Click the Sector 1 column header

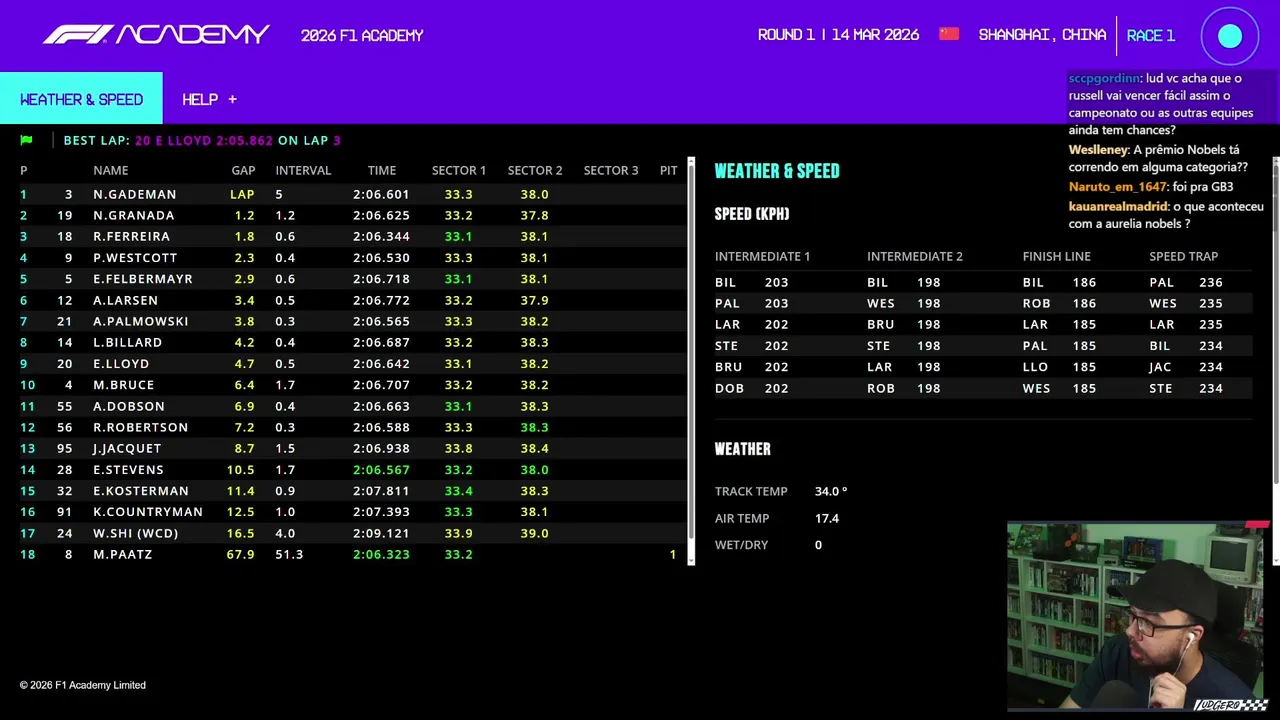[x=459, y=170]
